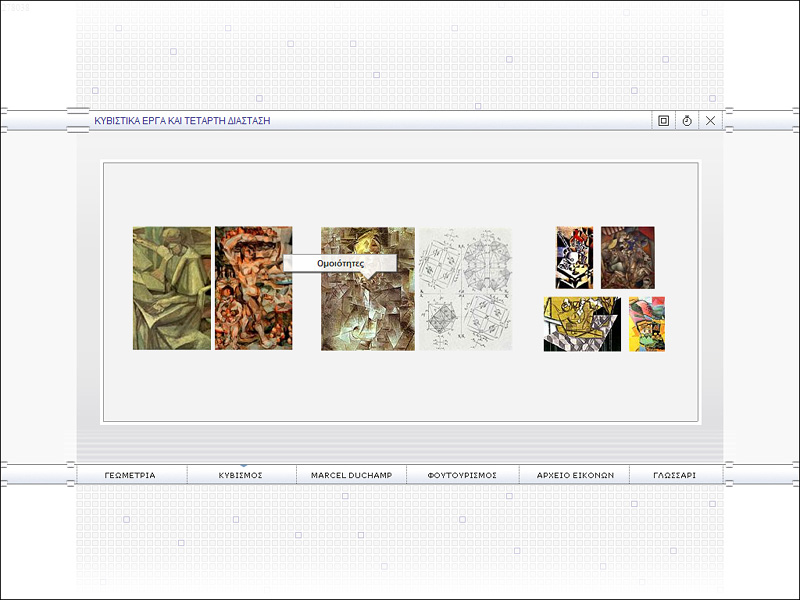Open the grey-brown analytic cubist painting
Viewport: 800px width, 600px height.
click(368, 289)
